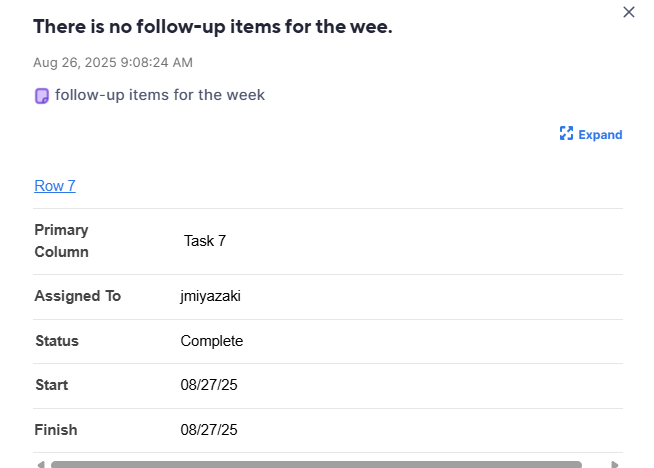Image resolution: width=654 pixels, height=468 pixels.
Task: Click the Status field label
Action: point(57,341)
